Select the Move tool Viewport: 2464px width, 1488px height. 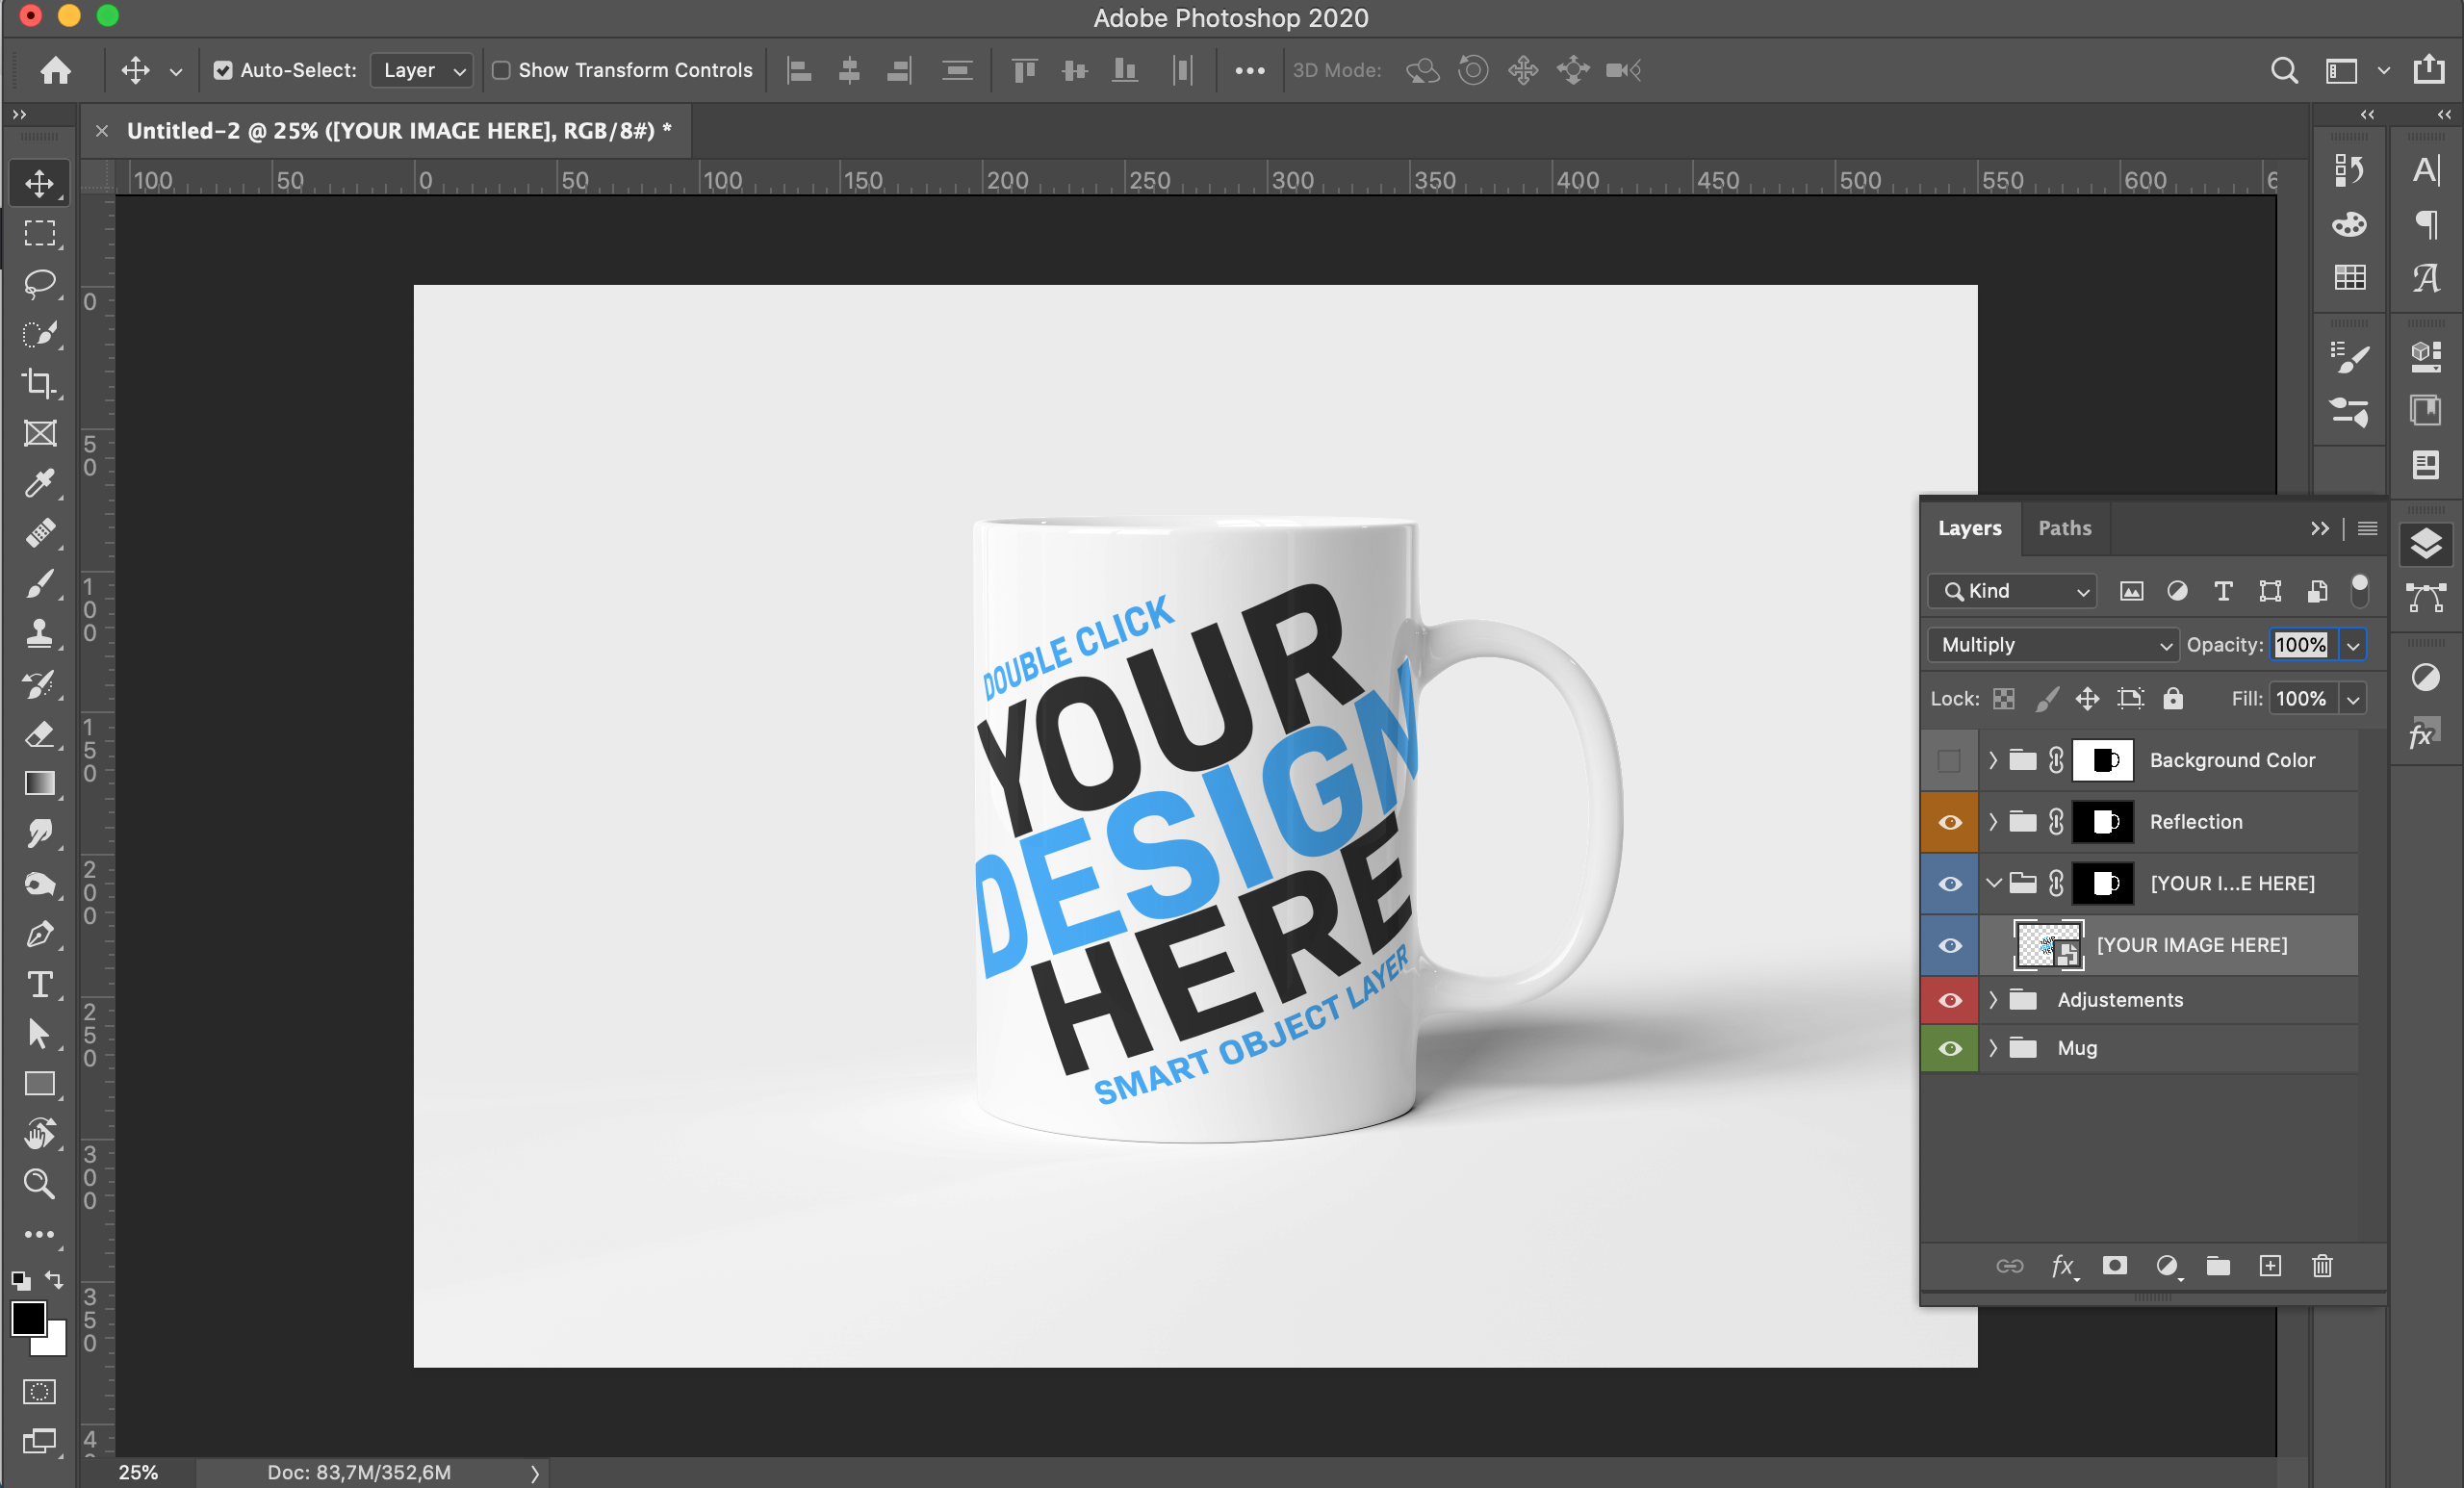38,181
